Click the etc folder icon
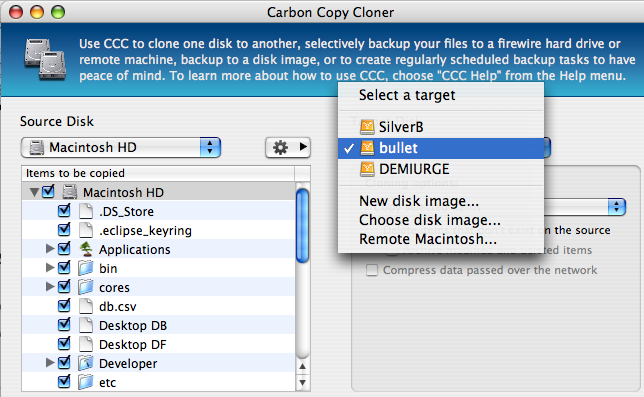Image resolution: width=644 pixels, height=397 pixels. (x=85, y=382)
